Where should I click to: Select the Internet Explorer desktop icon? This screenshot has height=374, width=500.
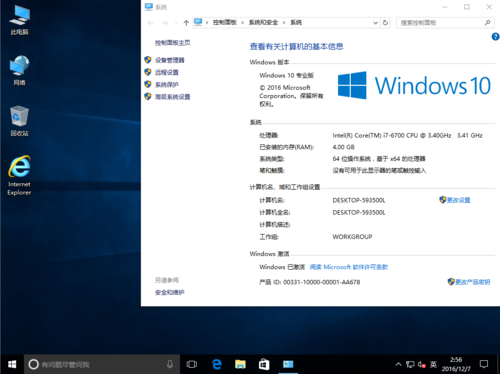pyautogui.click(x=19, y=175)
